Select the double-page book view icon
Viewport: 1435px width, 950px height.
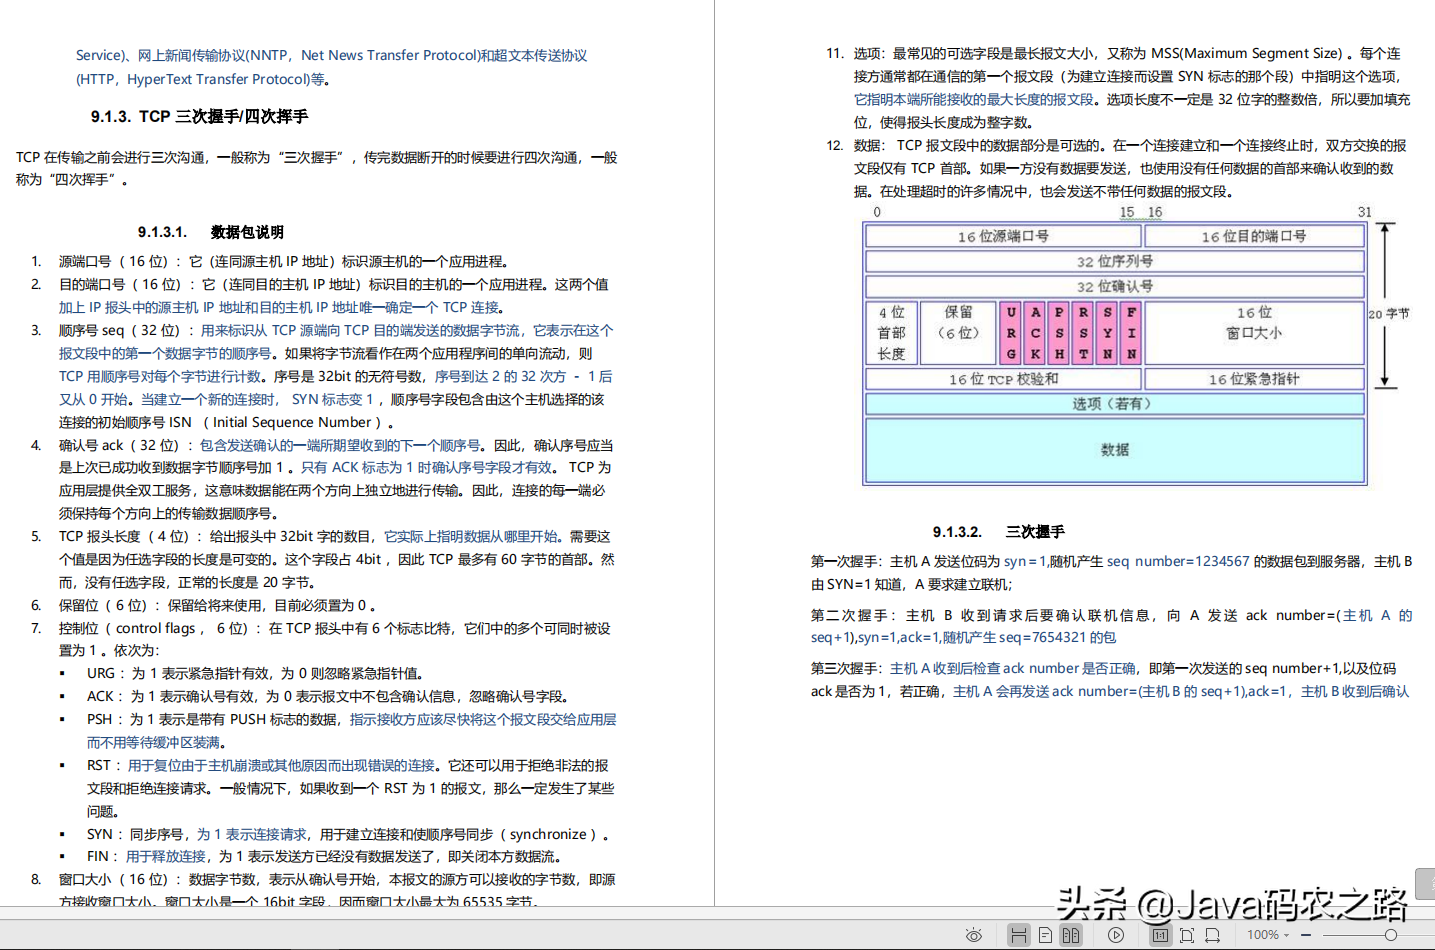point(1073,934)
